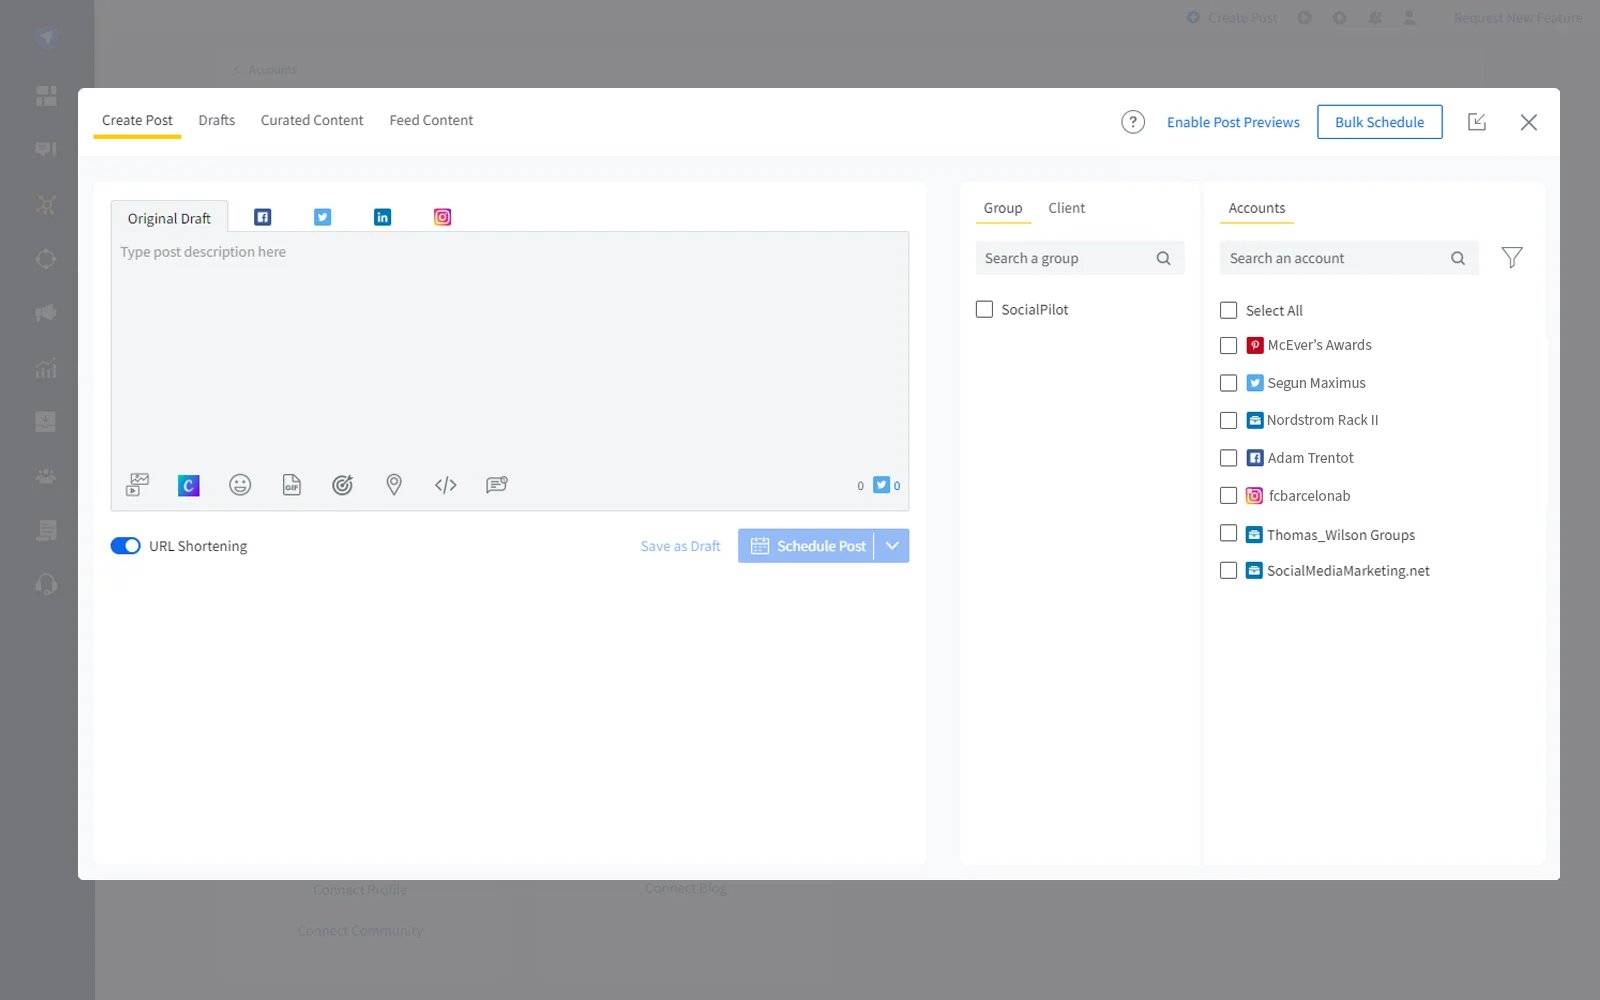1600x1000 pixels.
Task: Open the accounts filter
Action: coord(1511,257)
